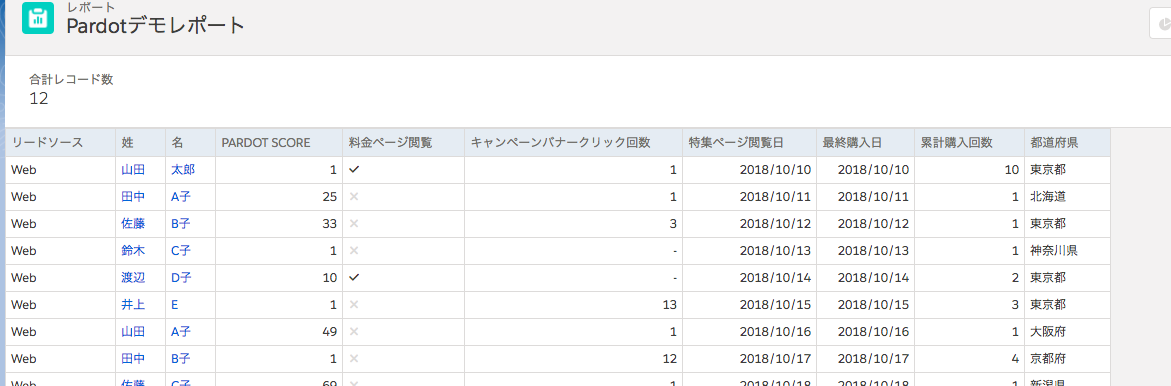Select Pardot score 25 cell
The width and height of the screenshot is (1171, 386).
[279, 196]
